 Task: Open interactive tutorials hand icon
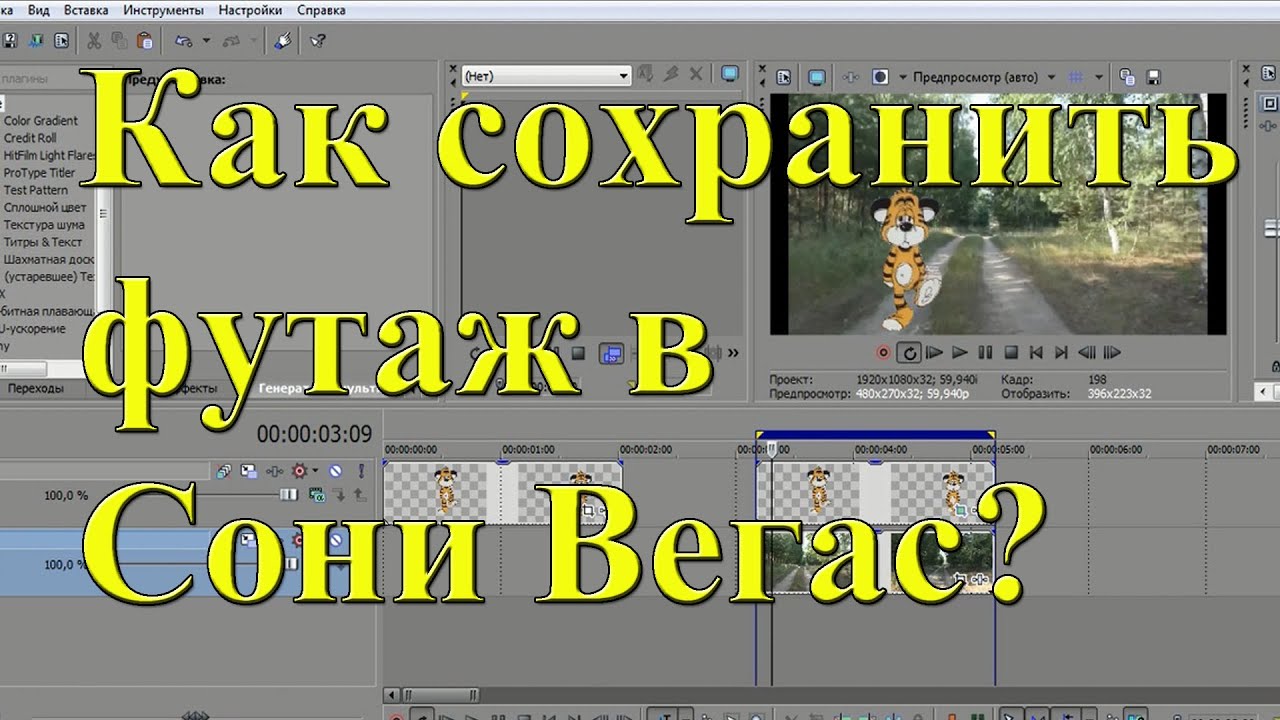pyautogui.click(x=283, y=41)
